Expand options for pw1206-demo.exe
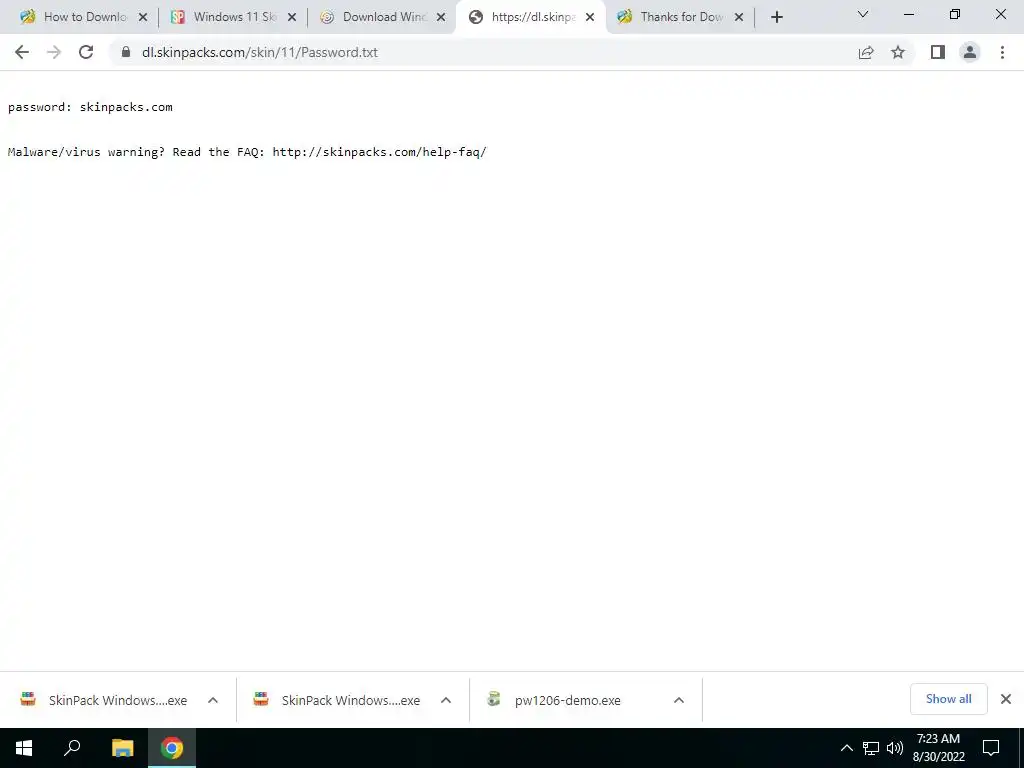 click(x=679, y=700)
